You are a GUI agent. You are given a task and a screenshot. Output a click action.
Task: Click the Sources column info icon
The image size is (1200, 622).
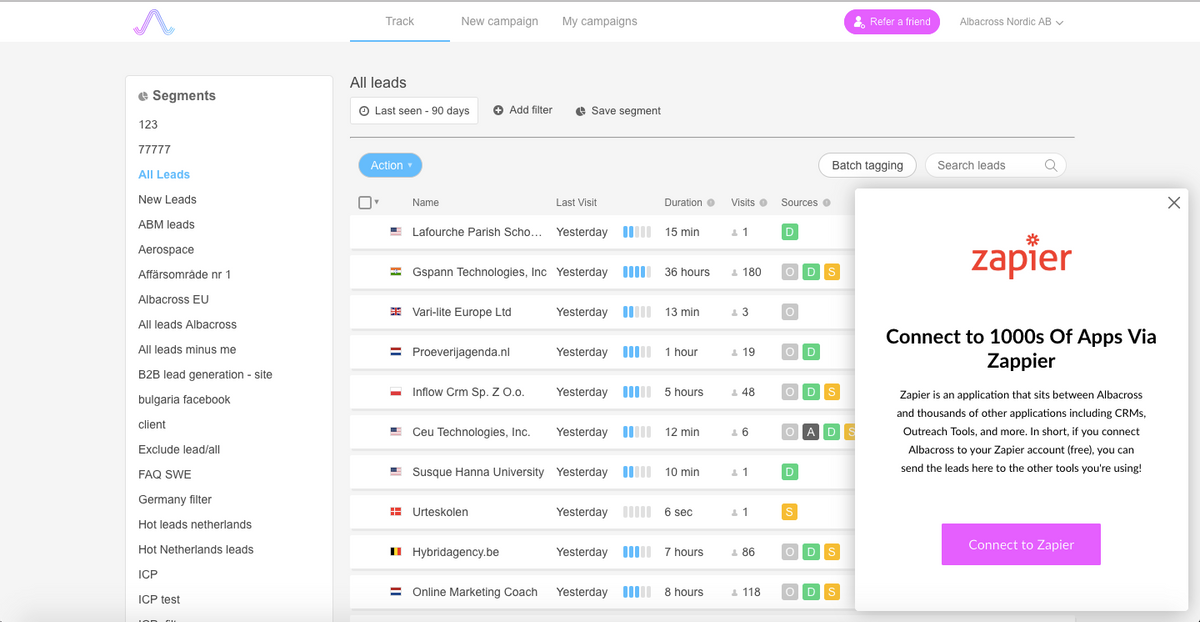click(826, 203)
